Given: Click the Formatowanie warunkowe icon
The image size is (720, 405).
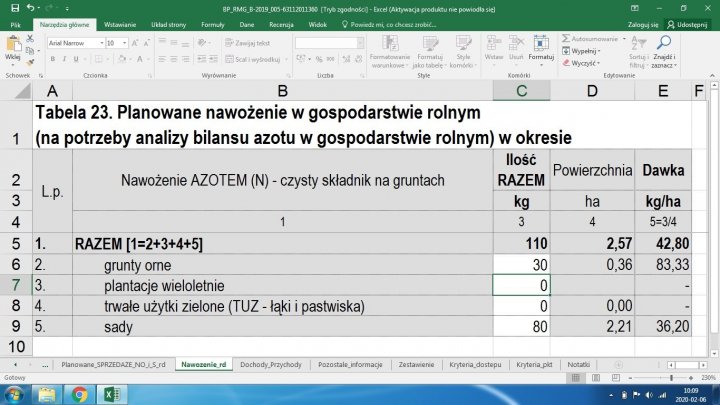Looking at the screenshot, I should click(390, 44).
